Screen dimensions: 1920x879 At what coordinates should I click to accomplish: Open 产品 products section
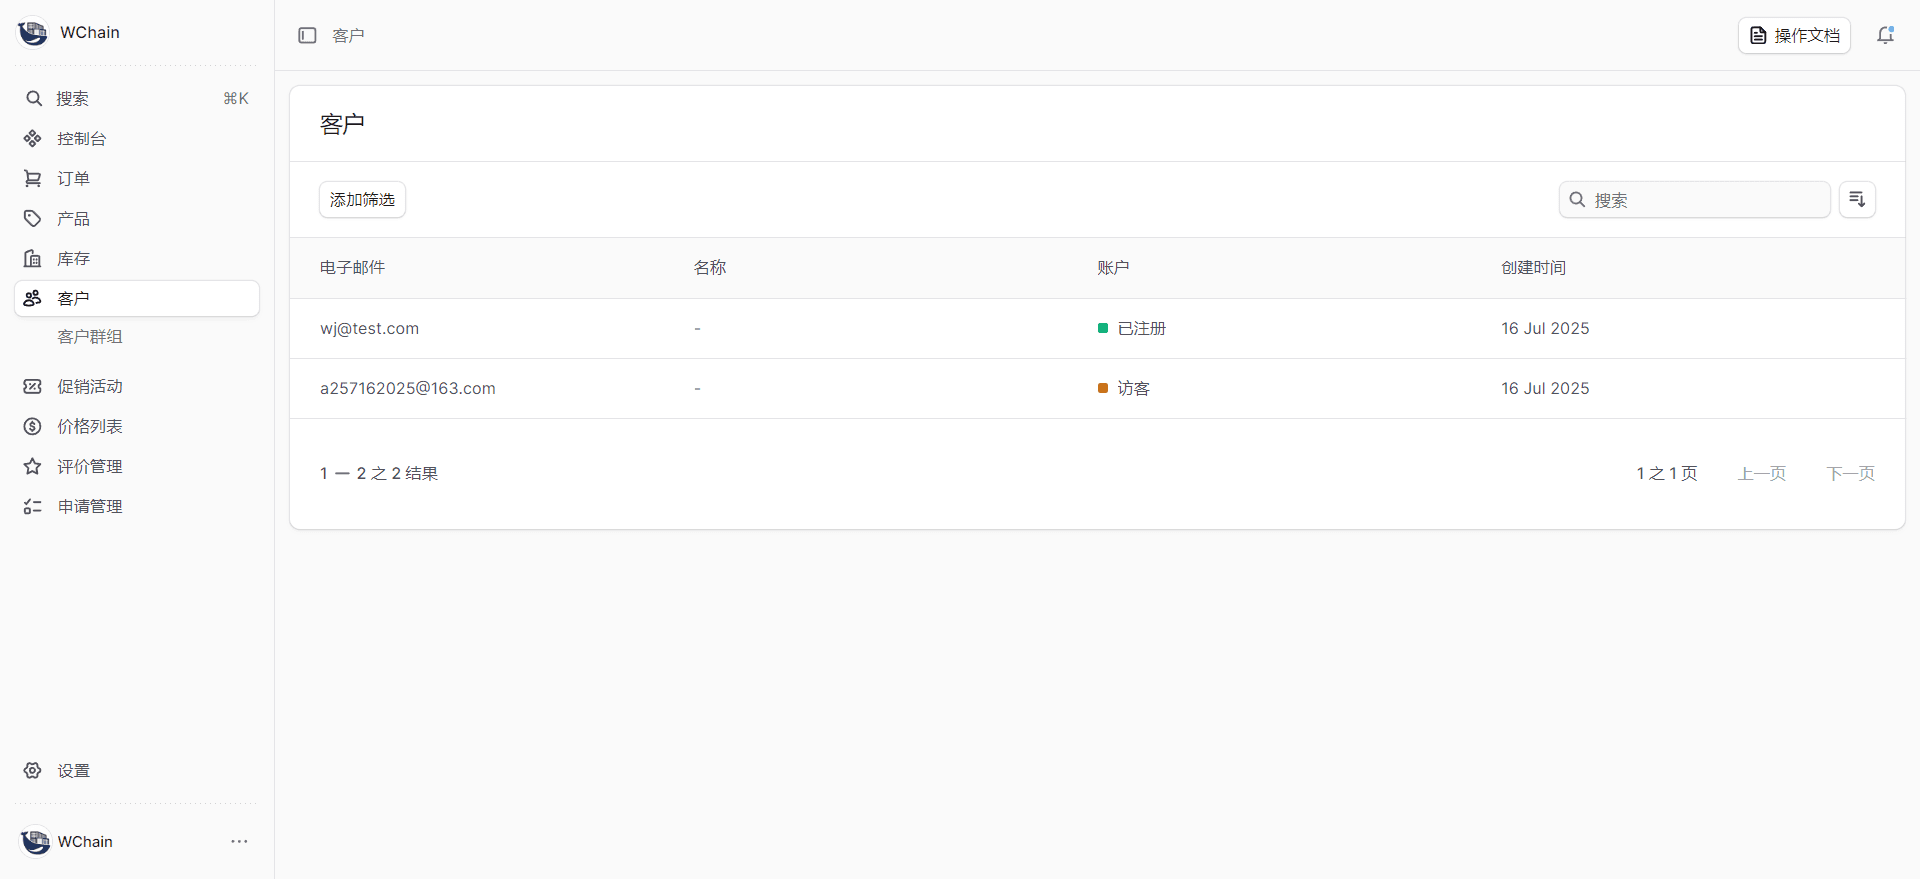coord(73,219)
